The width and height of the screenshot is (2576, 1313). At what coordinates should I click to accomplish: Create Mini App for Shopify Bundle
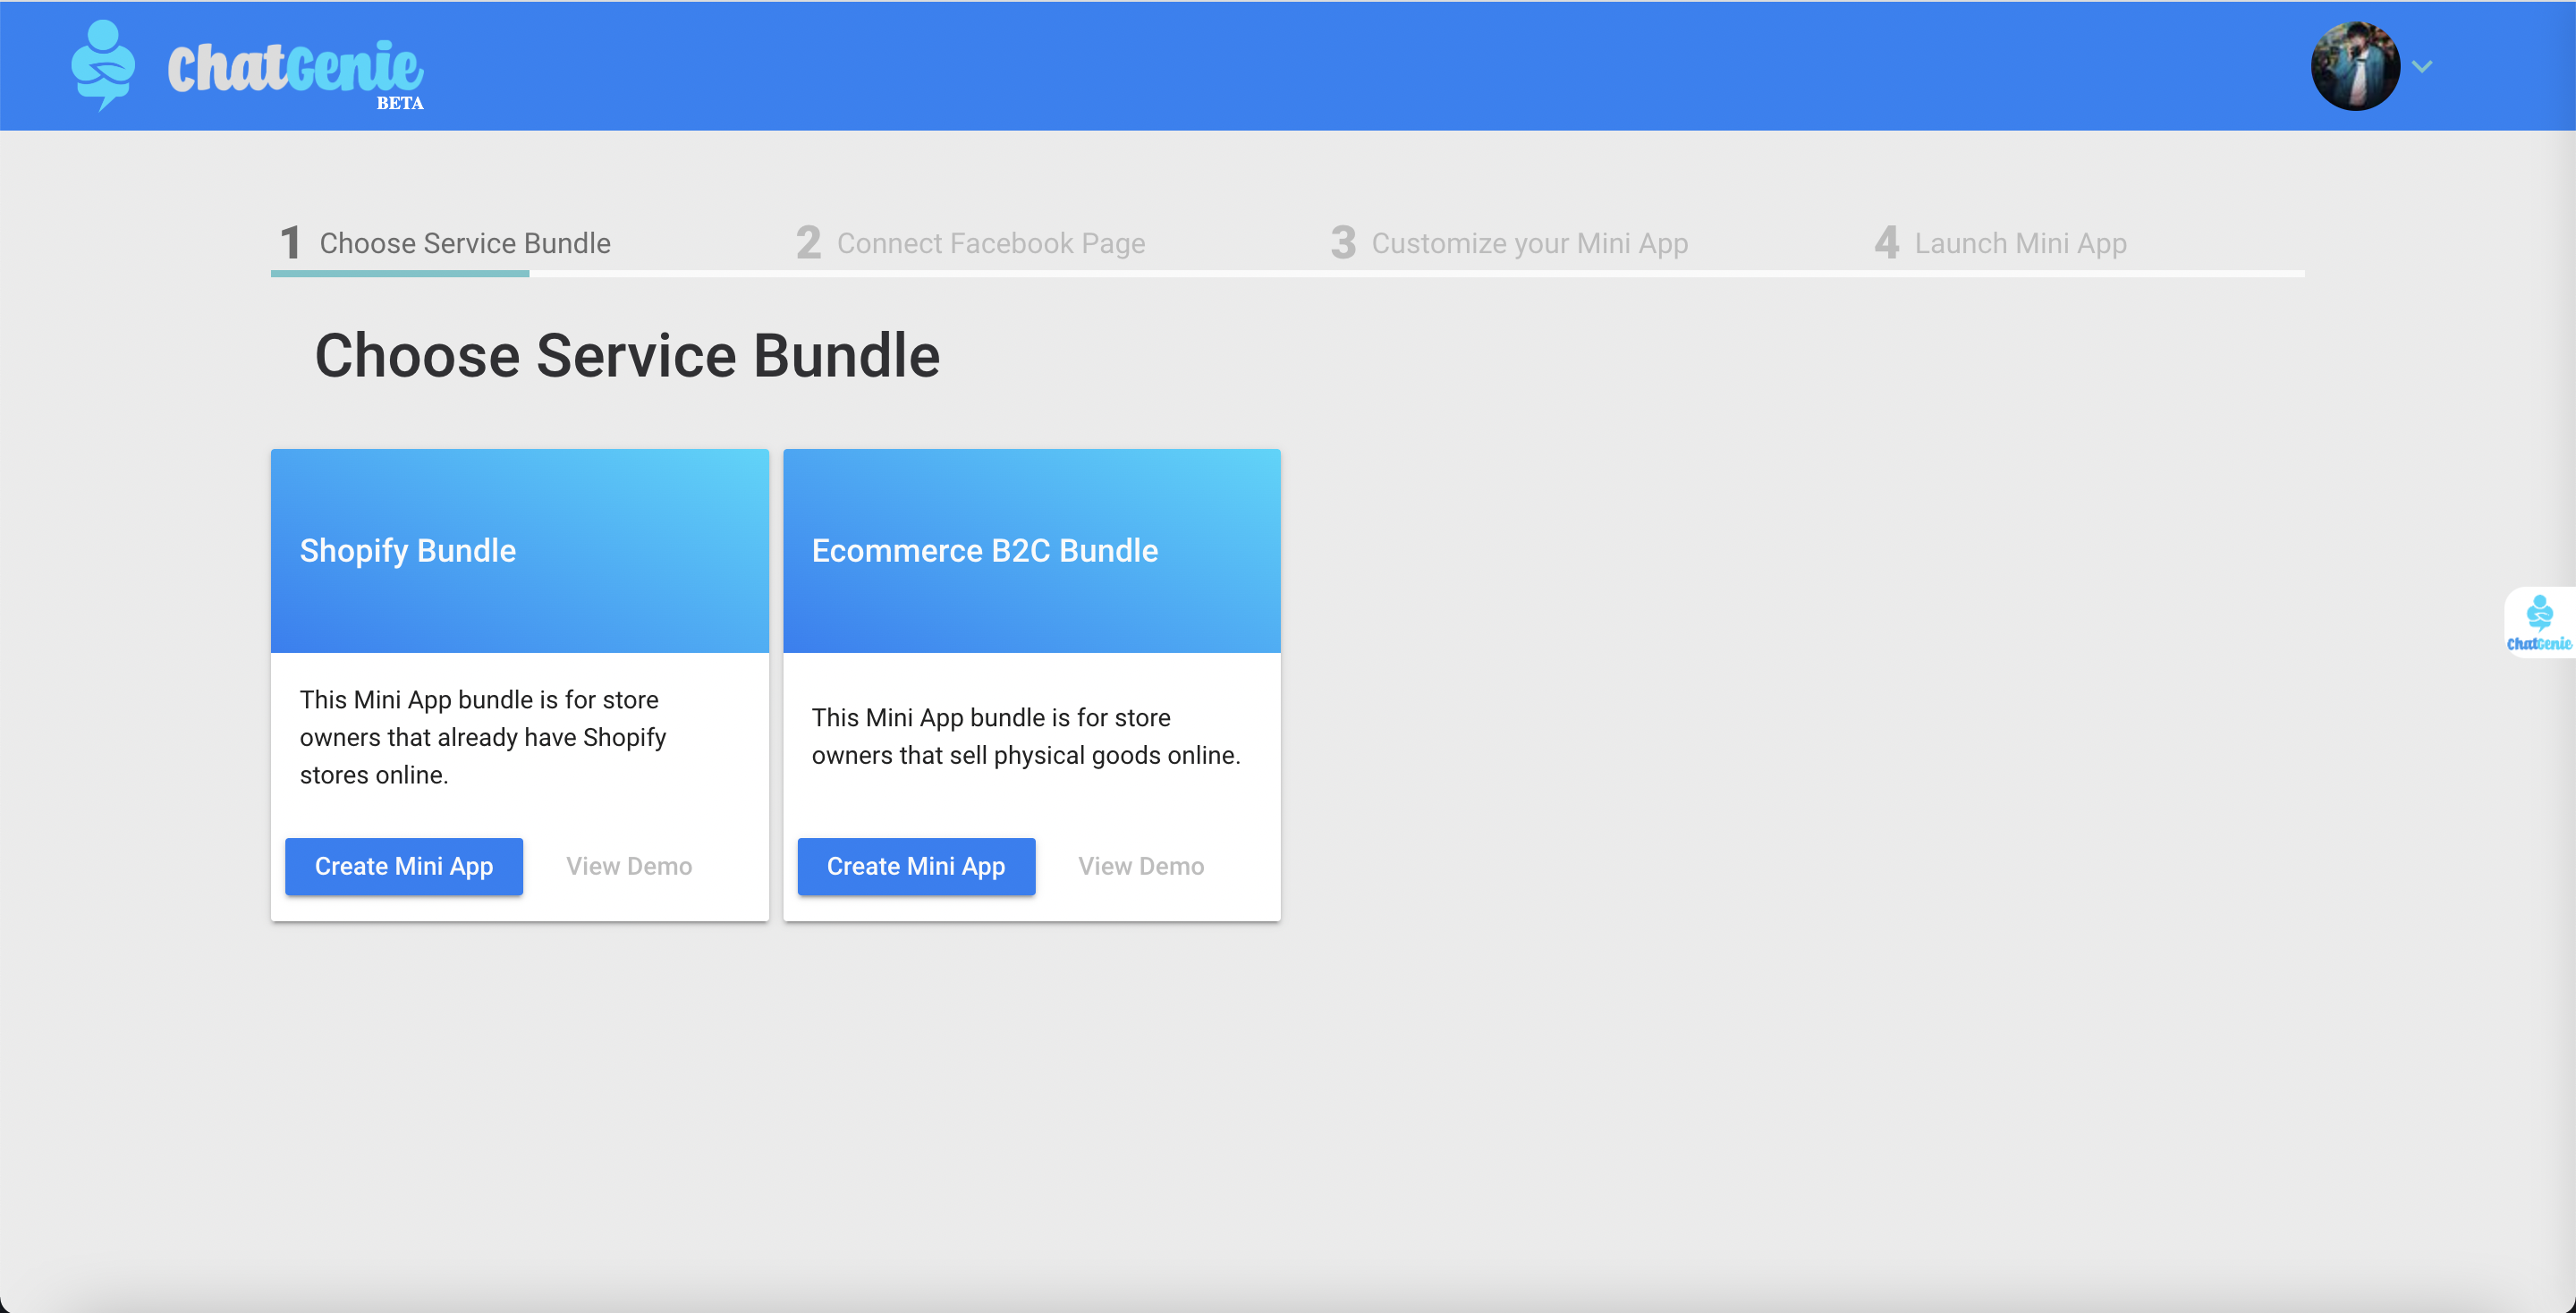(x=404, y=866)
